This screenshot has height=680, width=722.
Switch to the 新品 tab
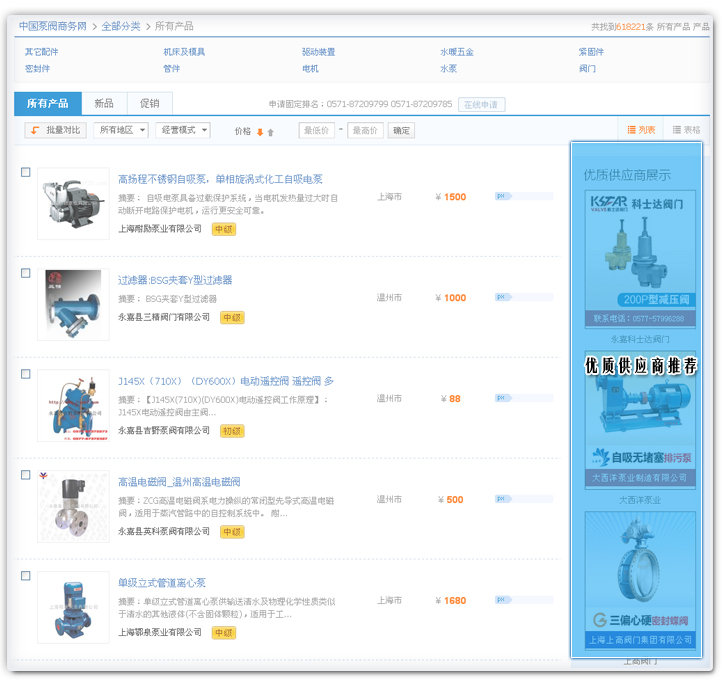coord(104,103)
